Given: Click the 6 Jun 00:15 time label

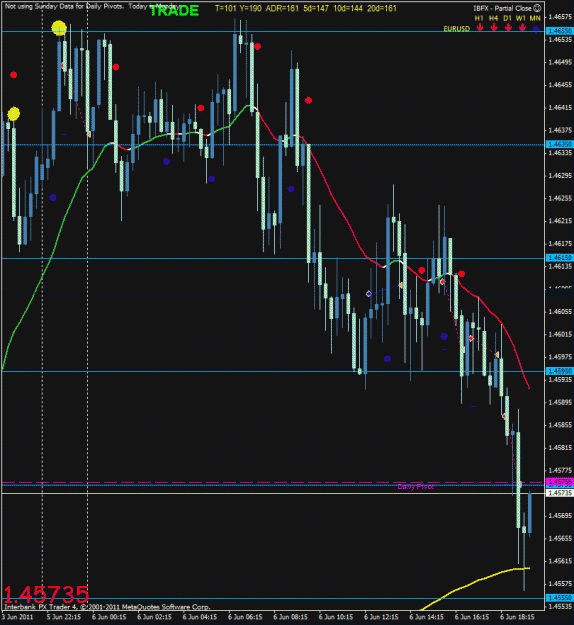Looking at the screenshot, I should point(109,617).
